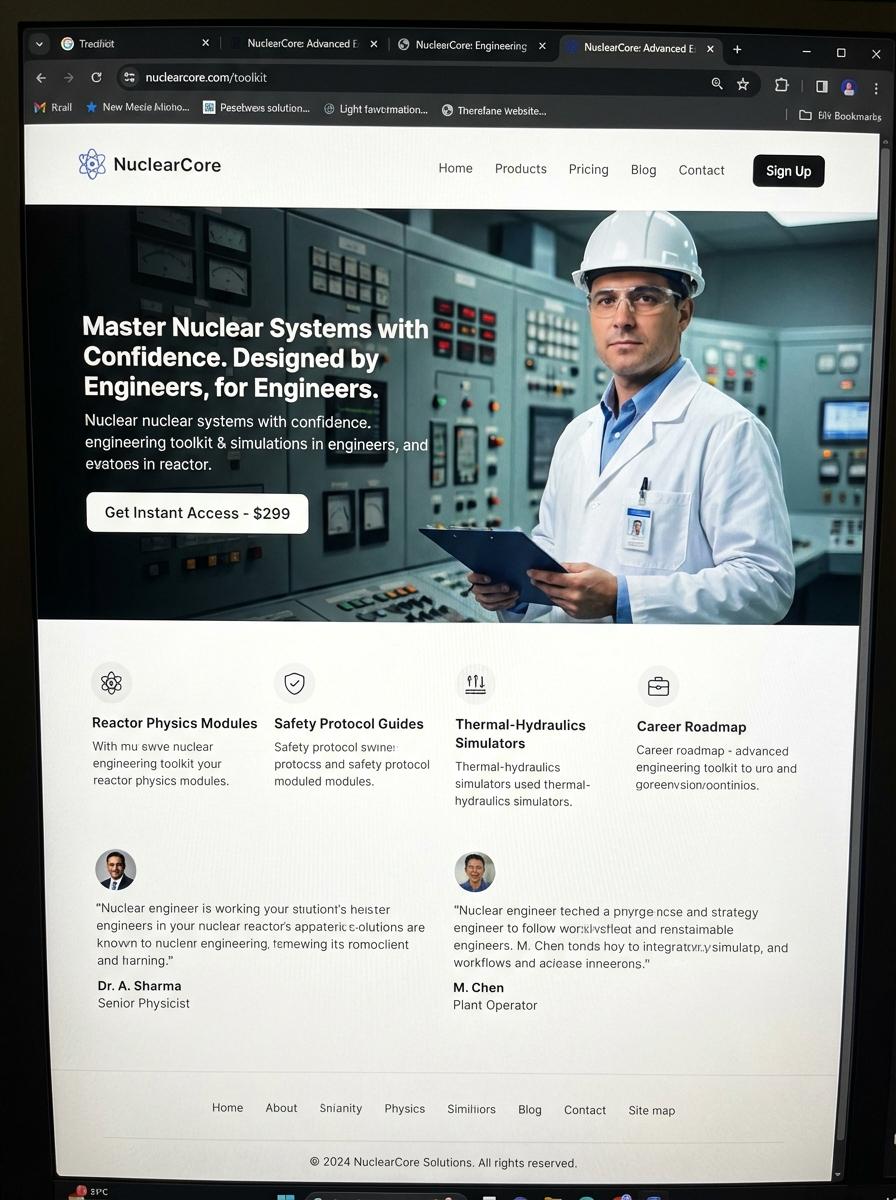Open the Pricing navigation item
Screen dimensions: 896x1200
(588, 169)
